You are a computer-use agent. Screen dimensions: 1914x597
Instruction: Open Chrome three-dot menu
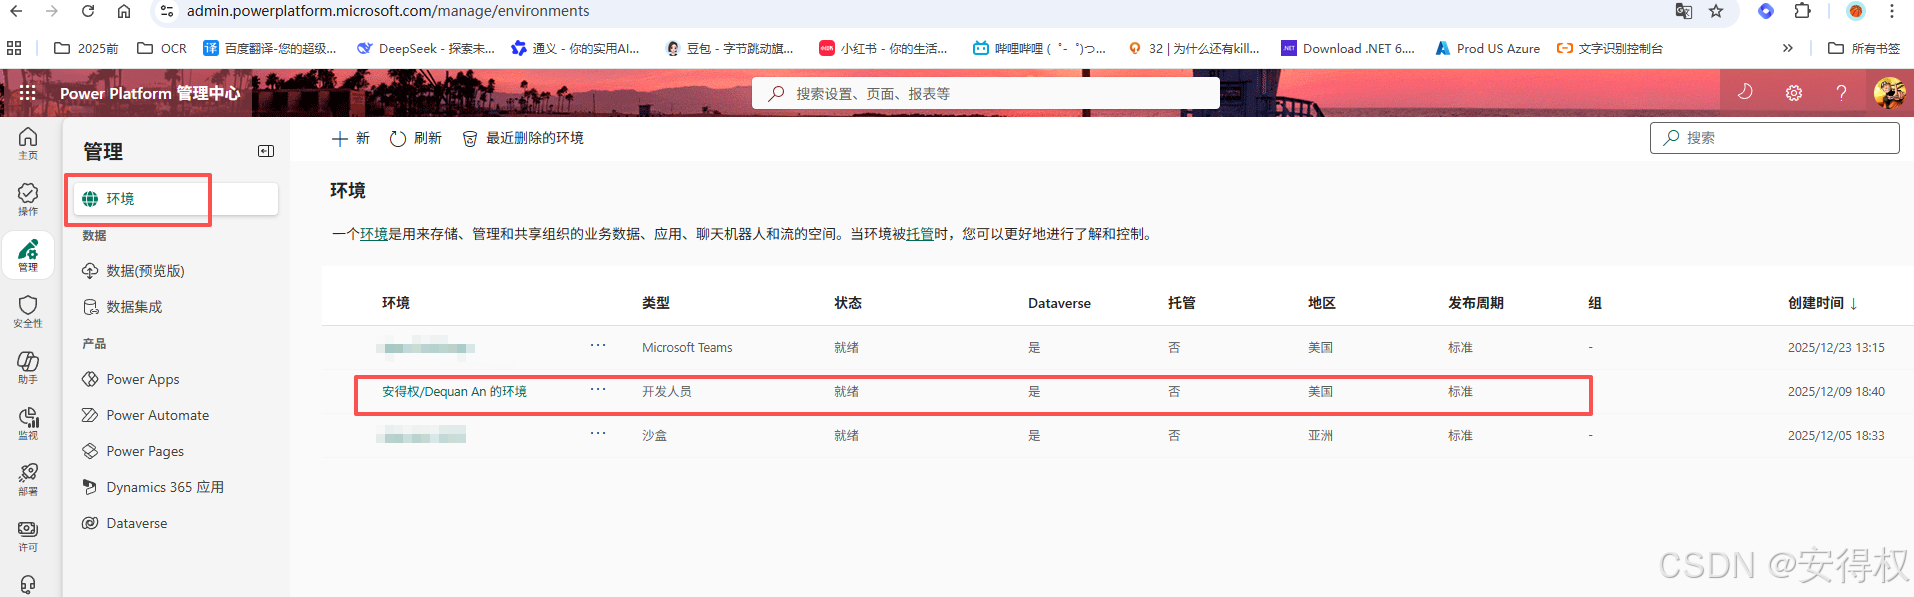(x=1892, y=11)
